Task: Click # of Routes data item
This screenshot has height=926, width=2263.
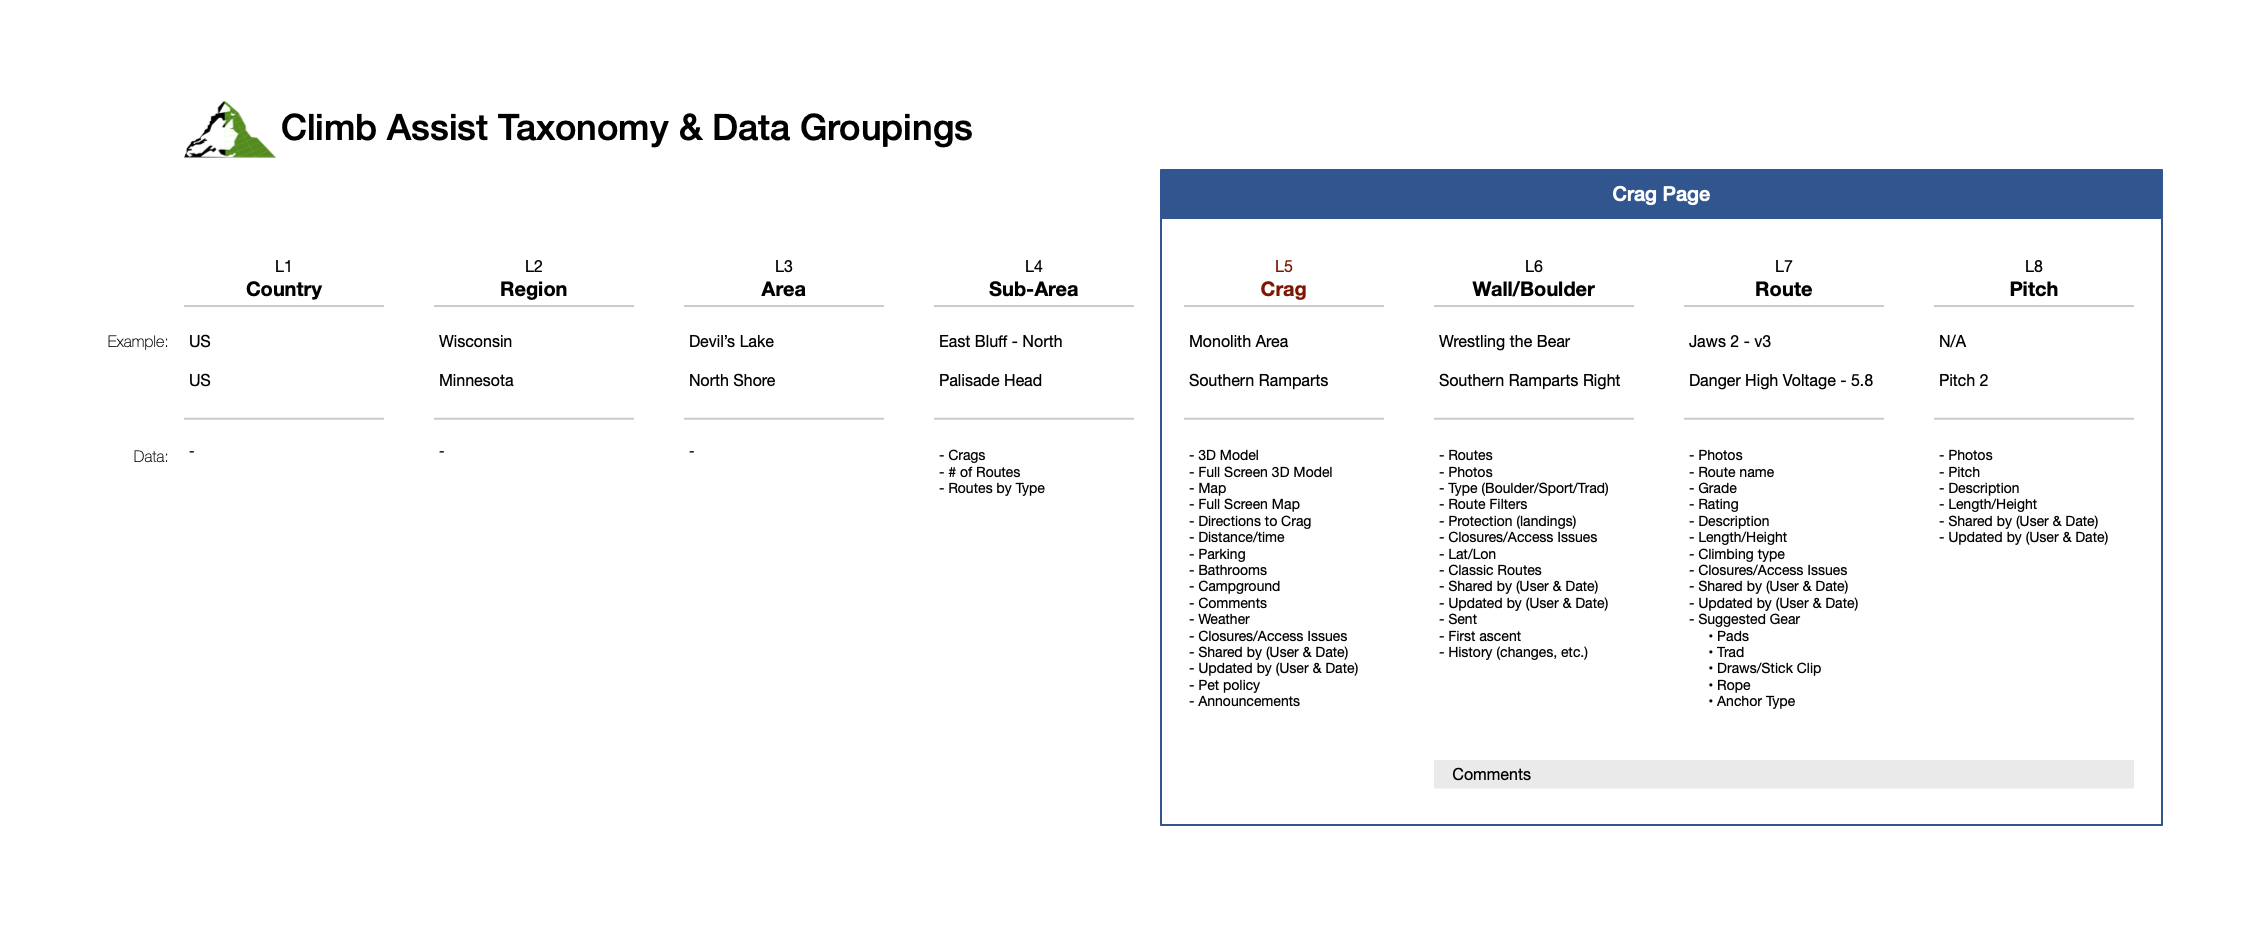Action: tap(979, 472)
